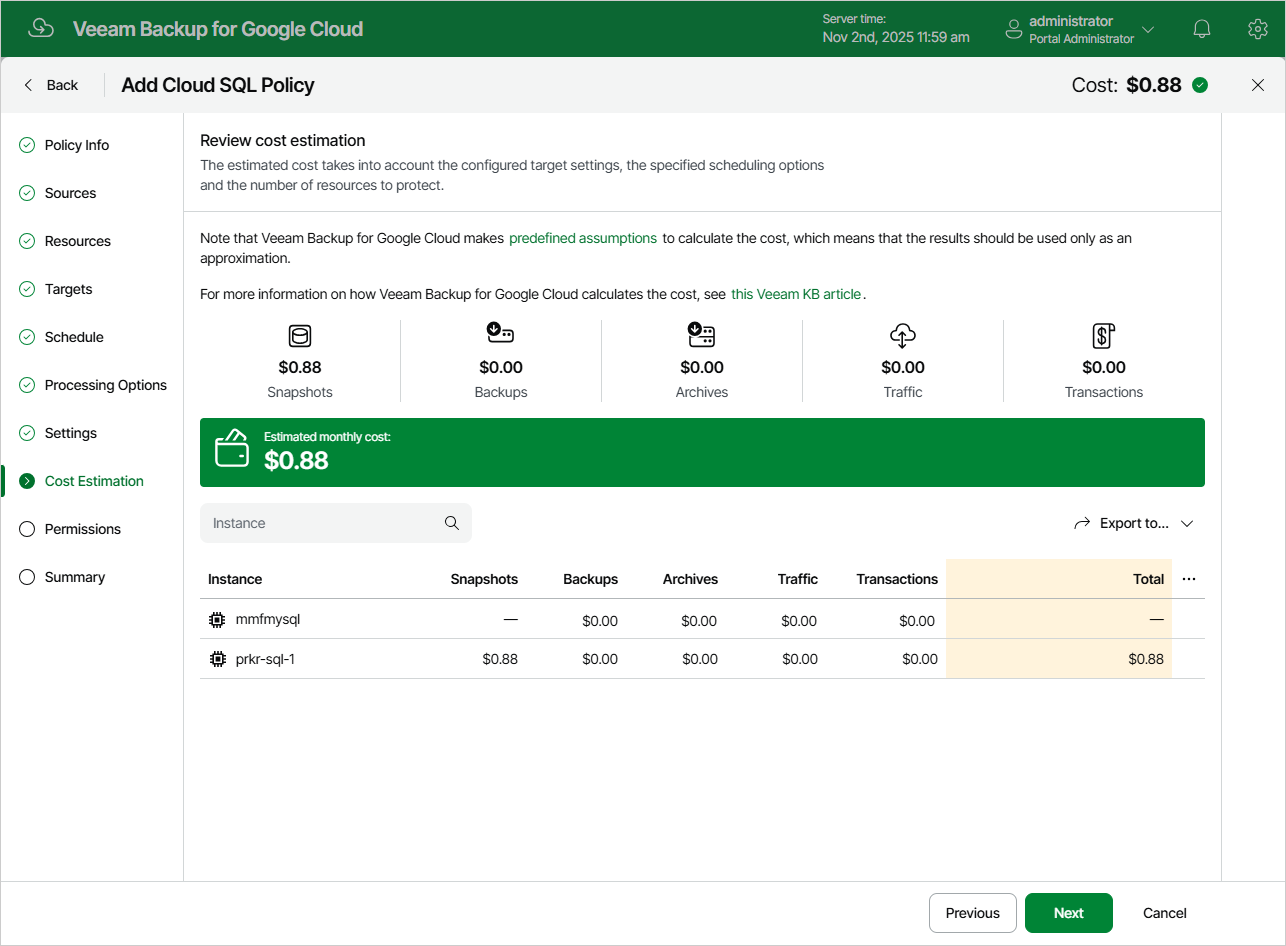Sort by the Instance column header
Viewport: 1286px width, 946px height.
[x=235, y=579]
